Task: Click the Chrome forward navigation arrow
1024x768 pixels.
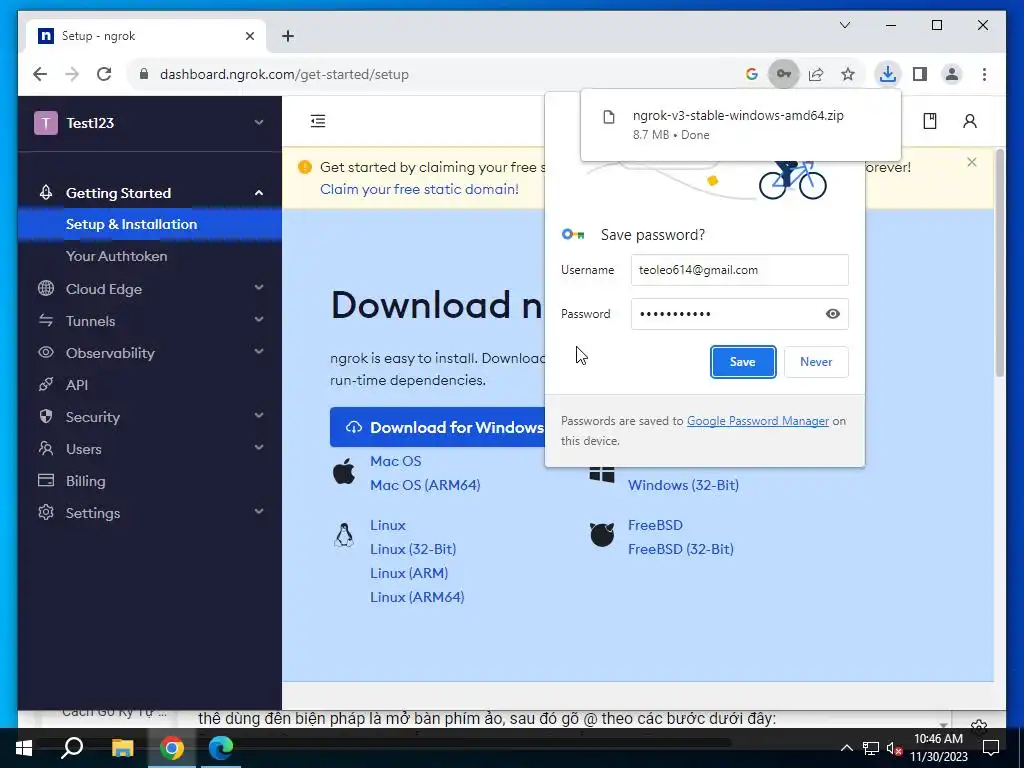Action: [72, 74]
